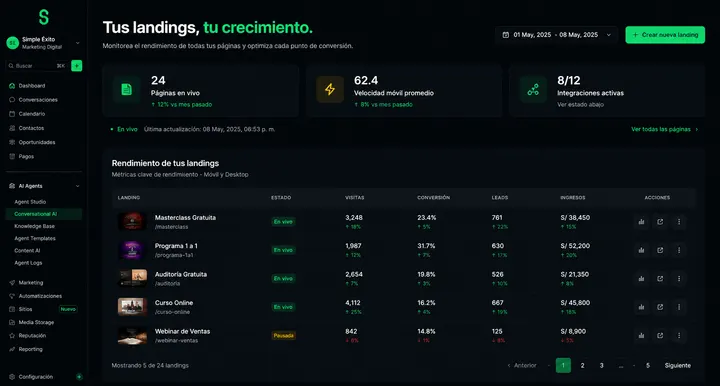The image size is (720, 386).
Task: Click the integrations icon in stats card
Action: pos(533,89)
